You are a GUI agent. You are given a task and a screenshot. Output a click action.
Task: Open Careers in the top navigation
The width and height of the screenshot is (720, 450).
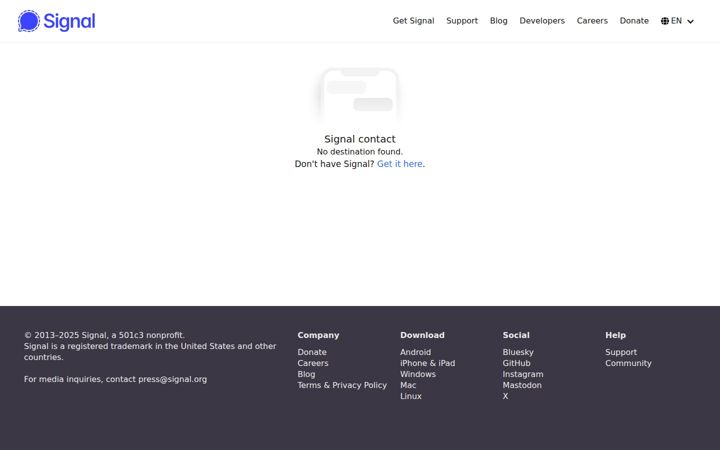[x=592, y=21]
